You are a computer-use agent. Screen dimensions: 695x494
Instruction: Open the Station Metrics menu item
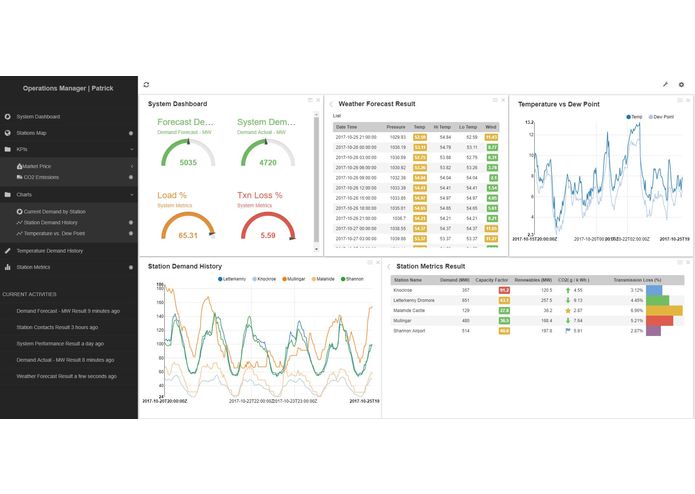tap(33, 268)
